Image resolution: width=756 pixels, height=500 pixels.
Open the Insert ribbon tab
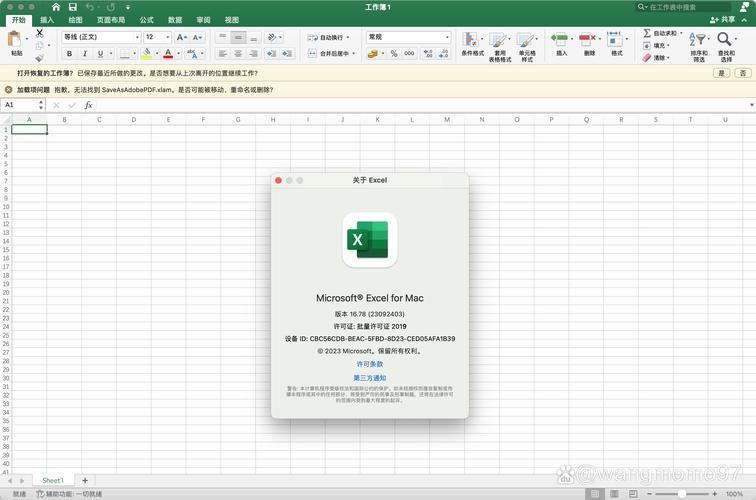[x=47, y=20]
